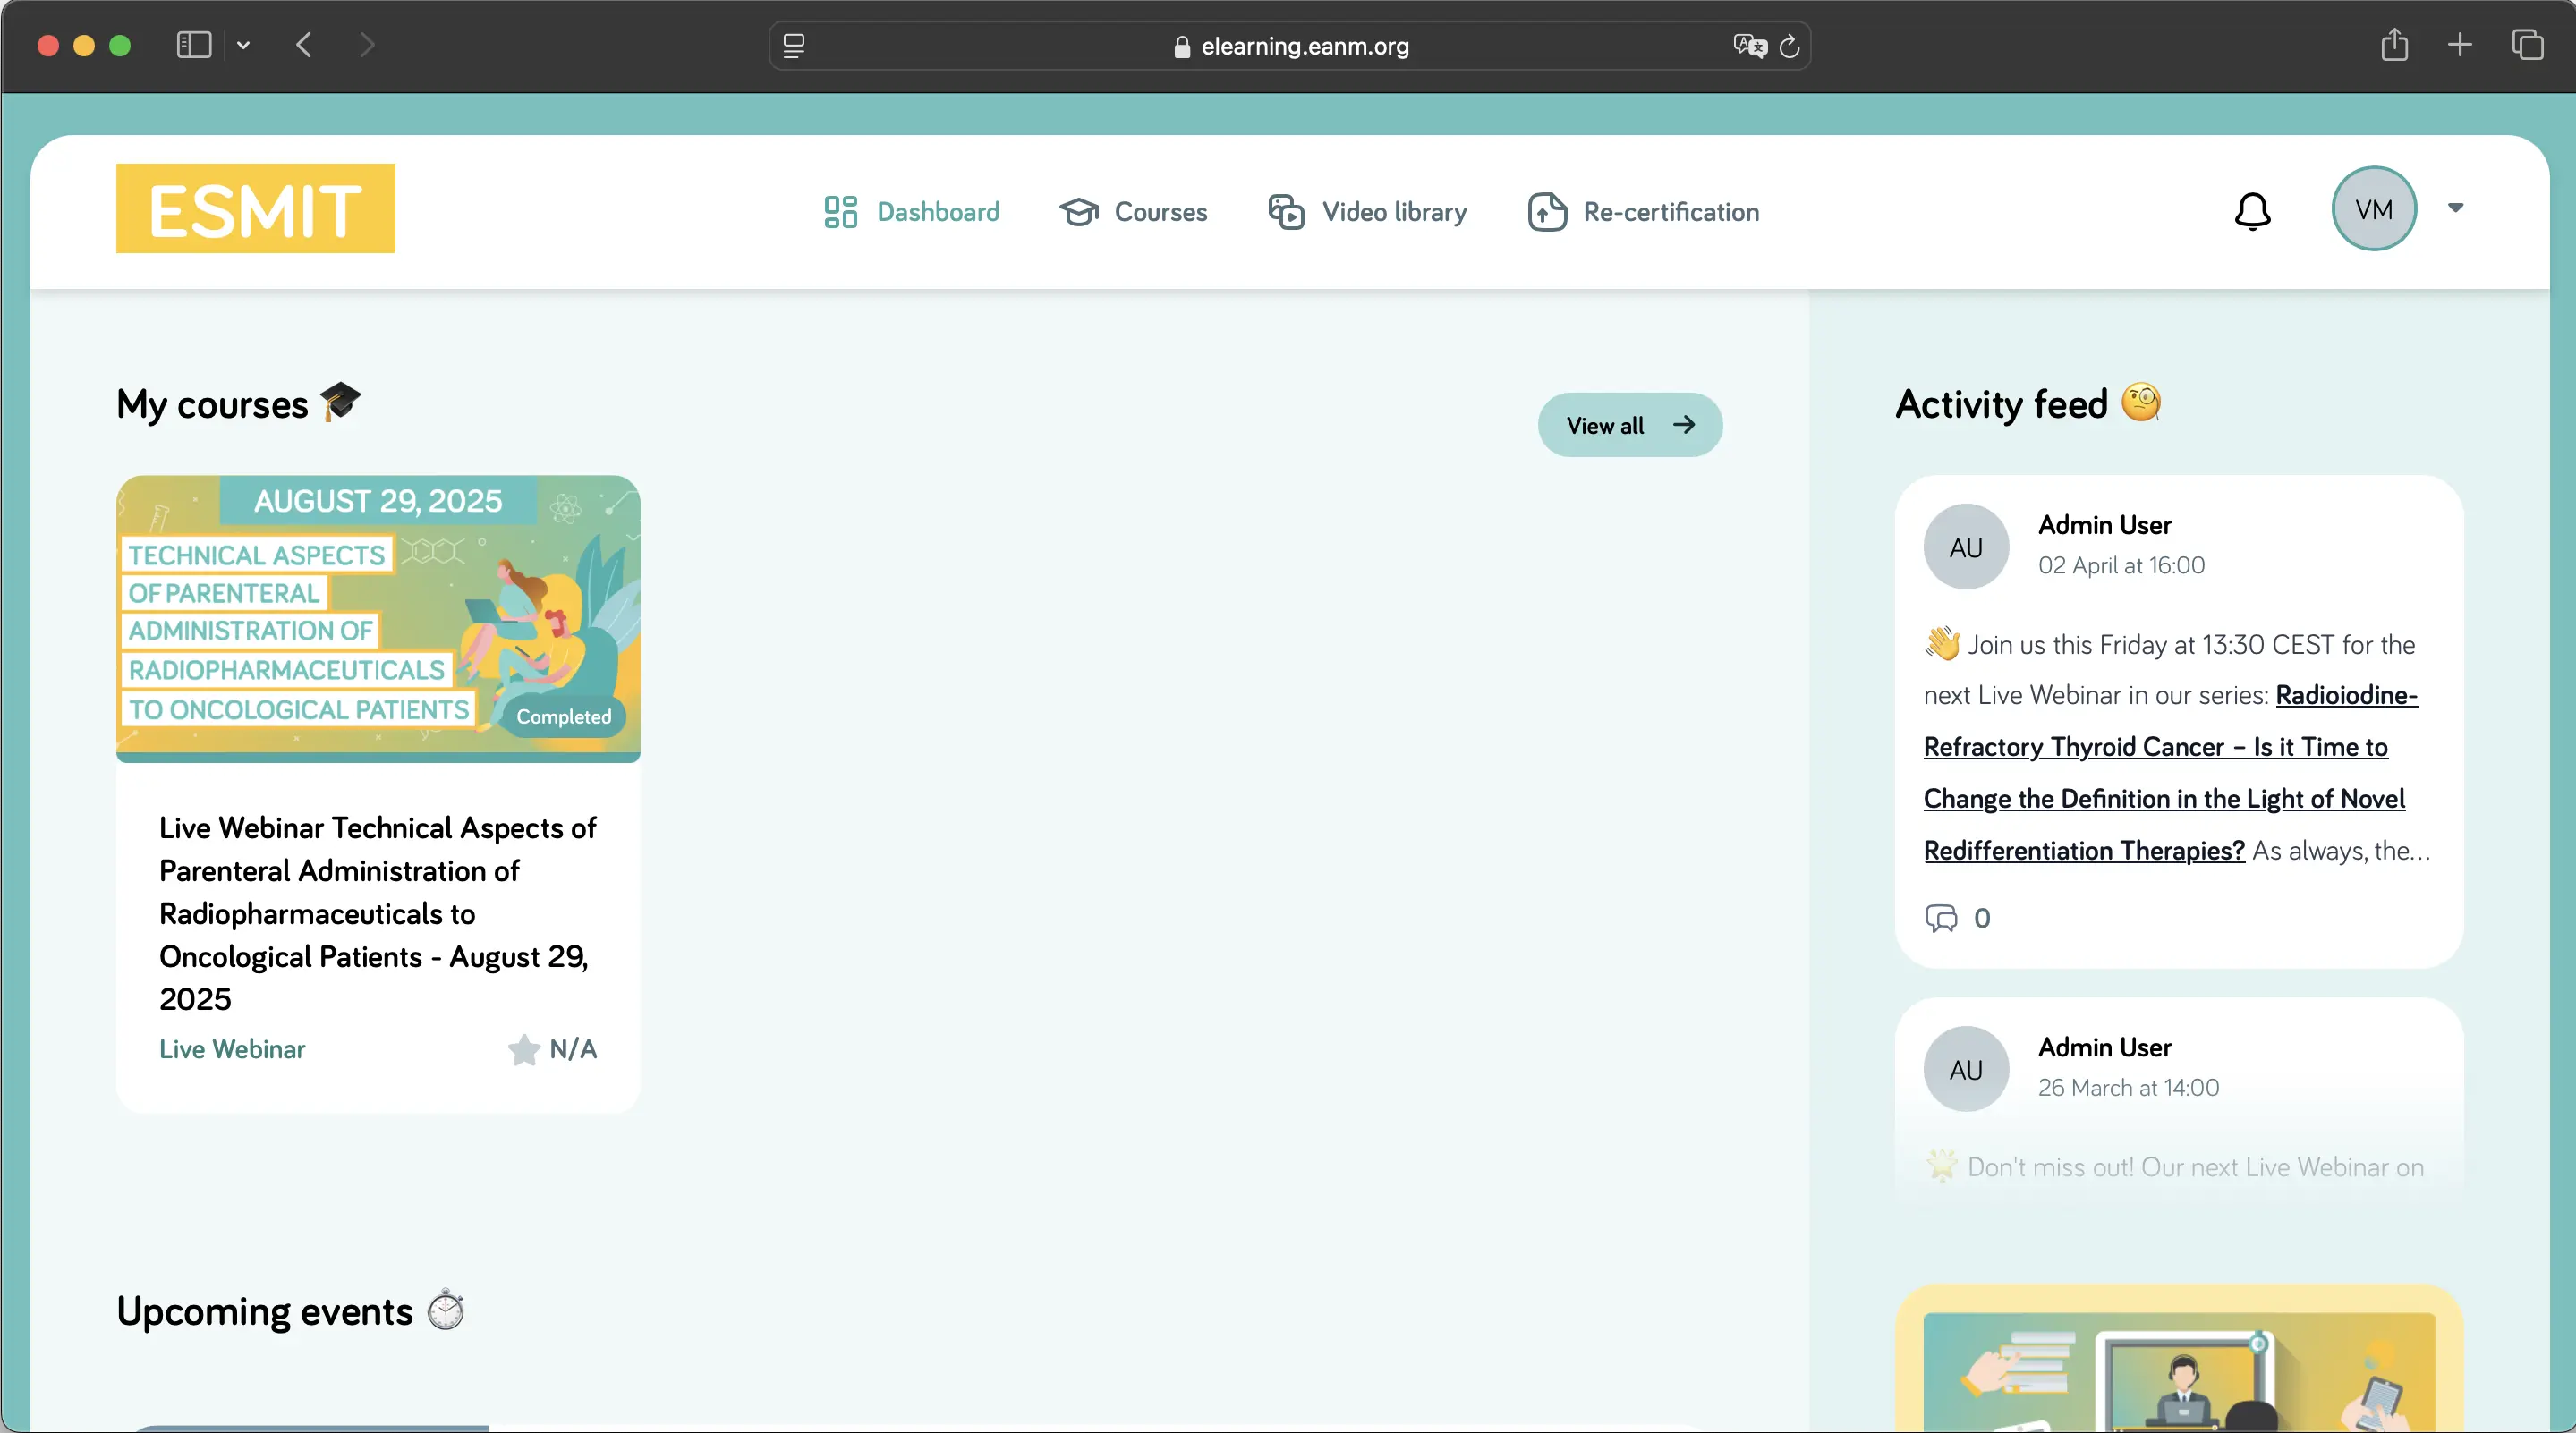Click Safari's reload page icon
Image resolution: width=2576 pixels, height=1433 pixels.
point(1789,46)
